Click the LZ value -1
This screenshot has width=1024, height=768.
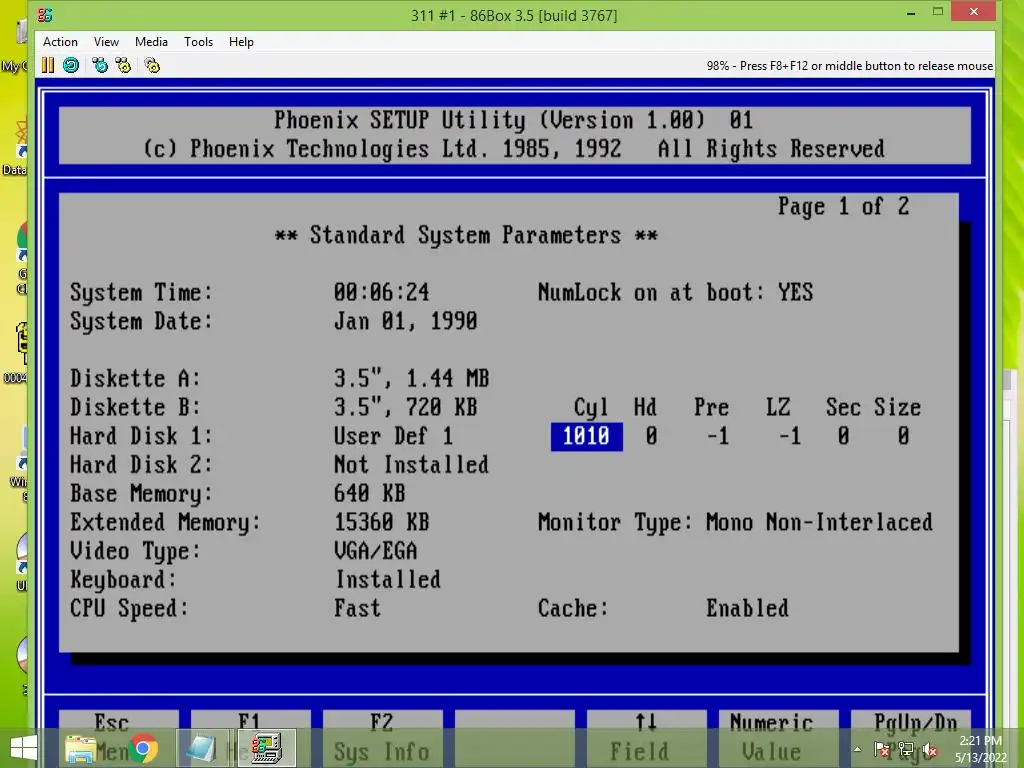790,436
